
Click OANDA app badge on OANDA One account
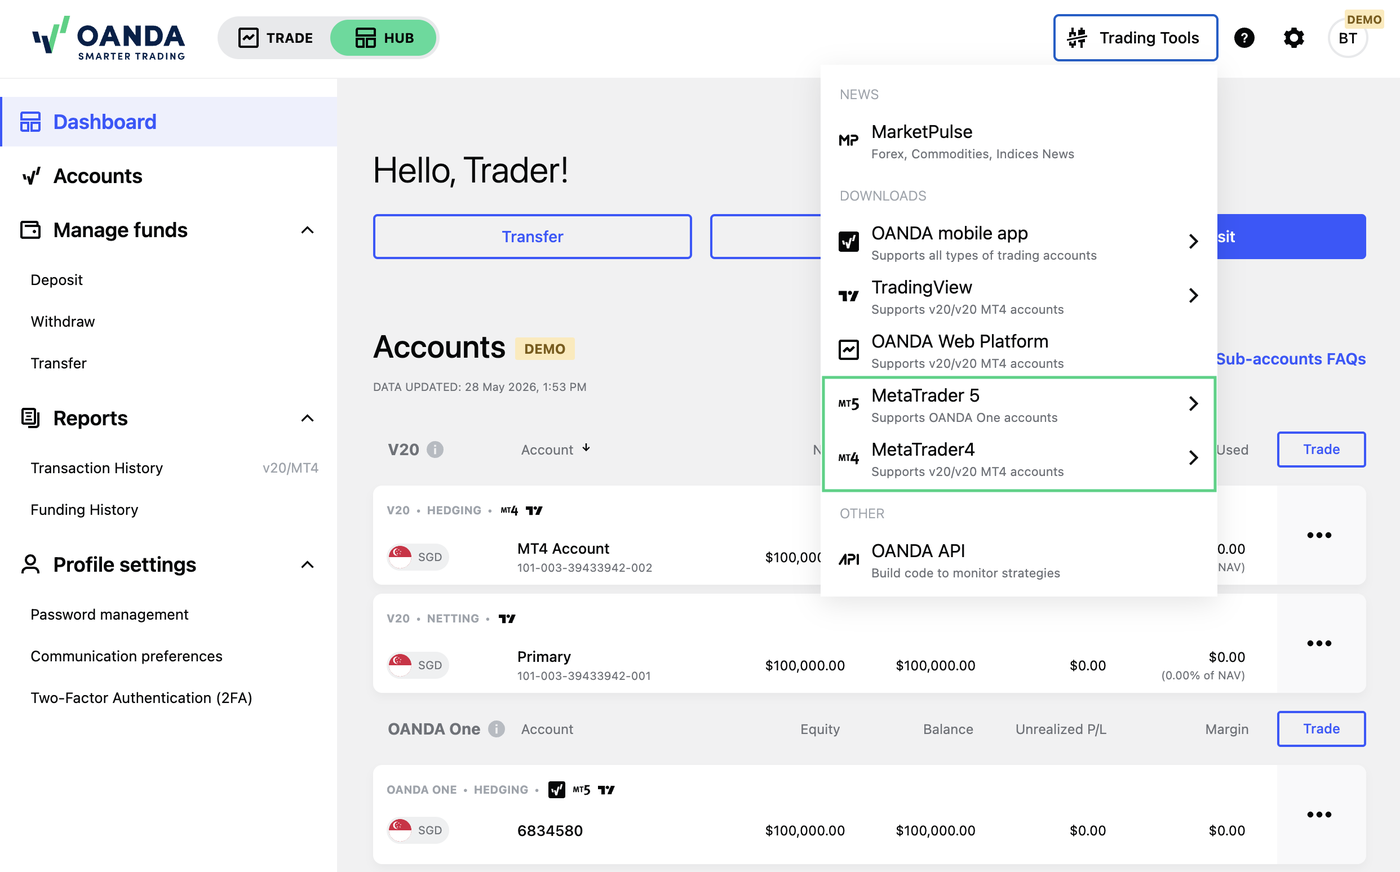tap(557, 790)
